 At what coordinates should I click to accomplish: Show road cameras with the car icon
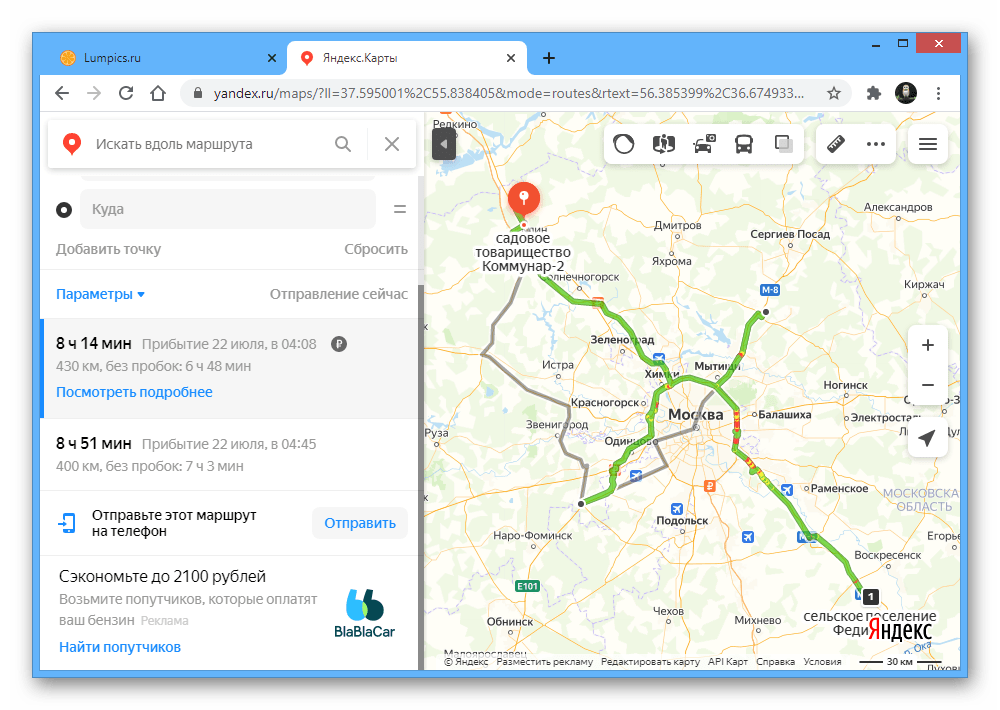click(704, 144)
